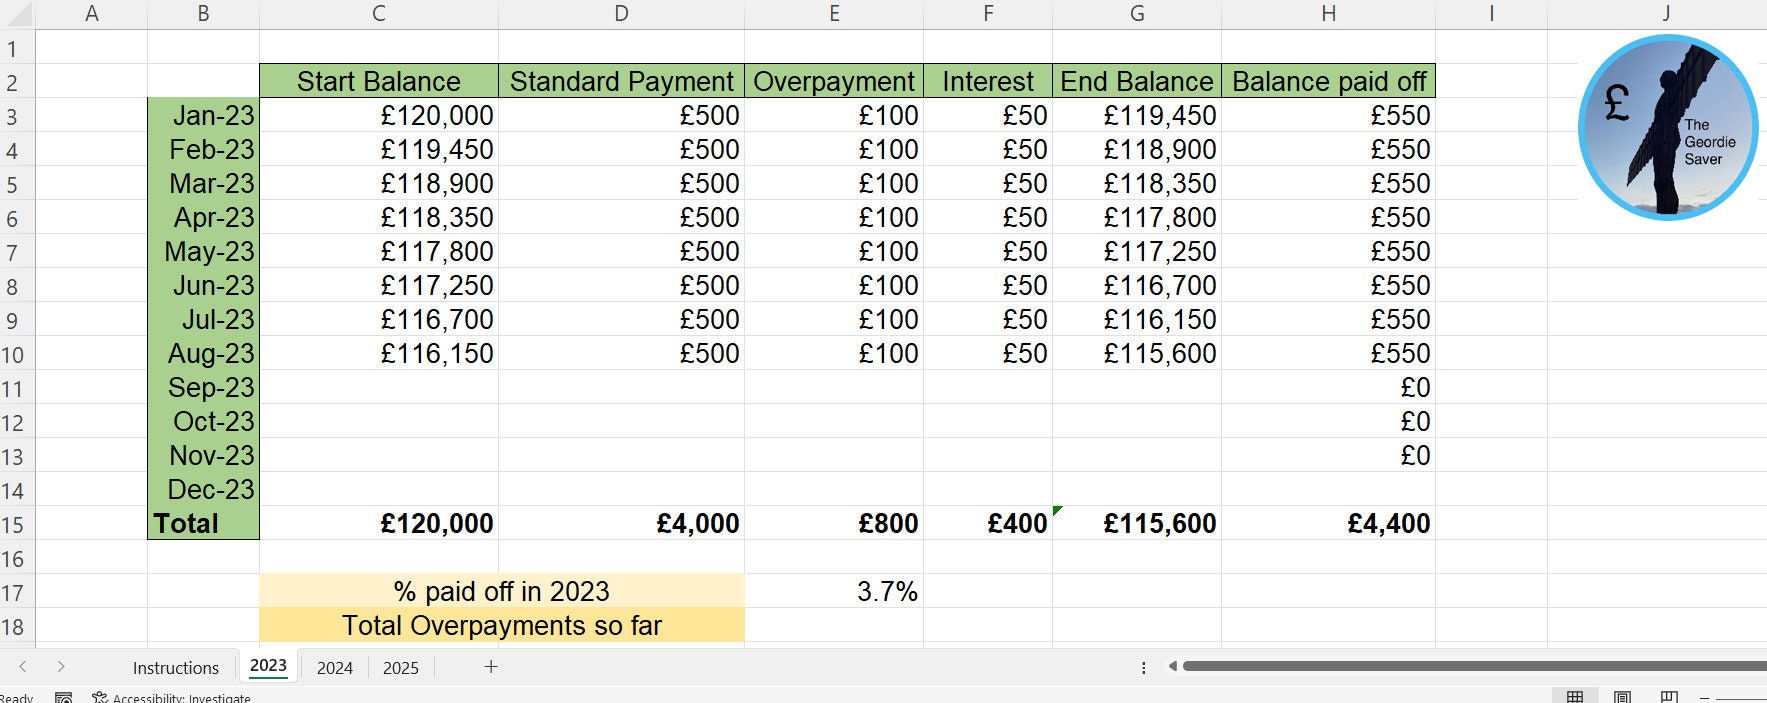Open the Instructions sheet tab
The image size is (1767, 703).
click(x=175, y=668)
